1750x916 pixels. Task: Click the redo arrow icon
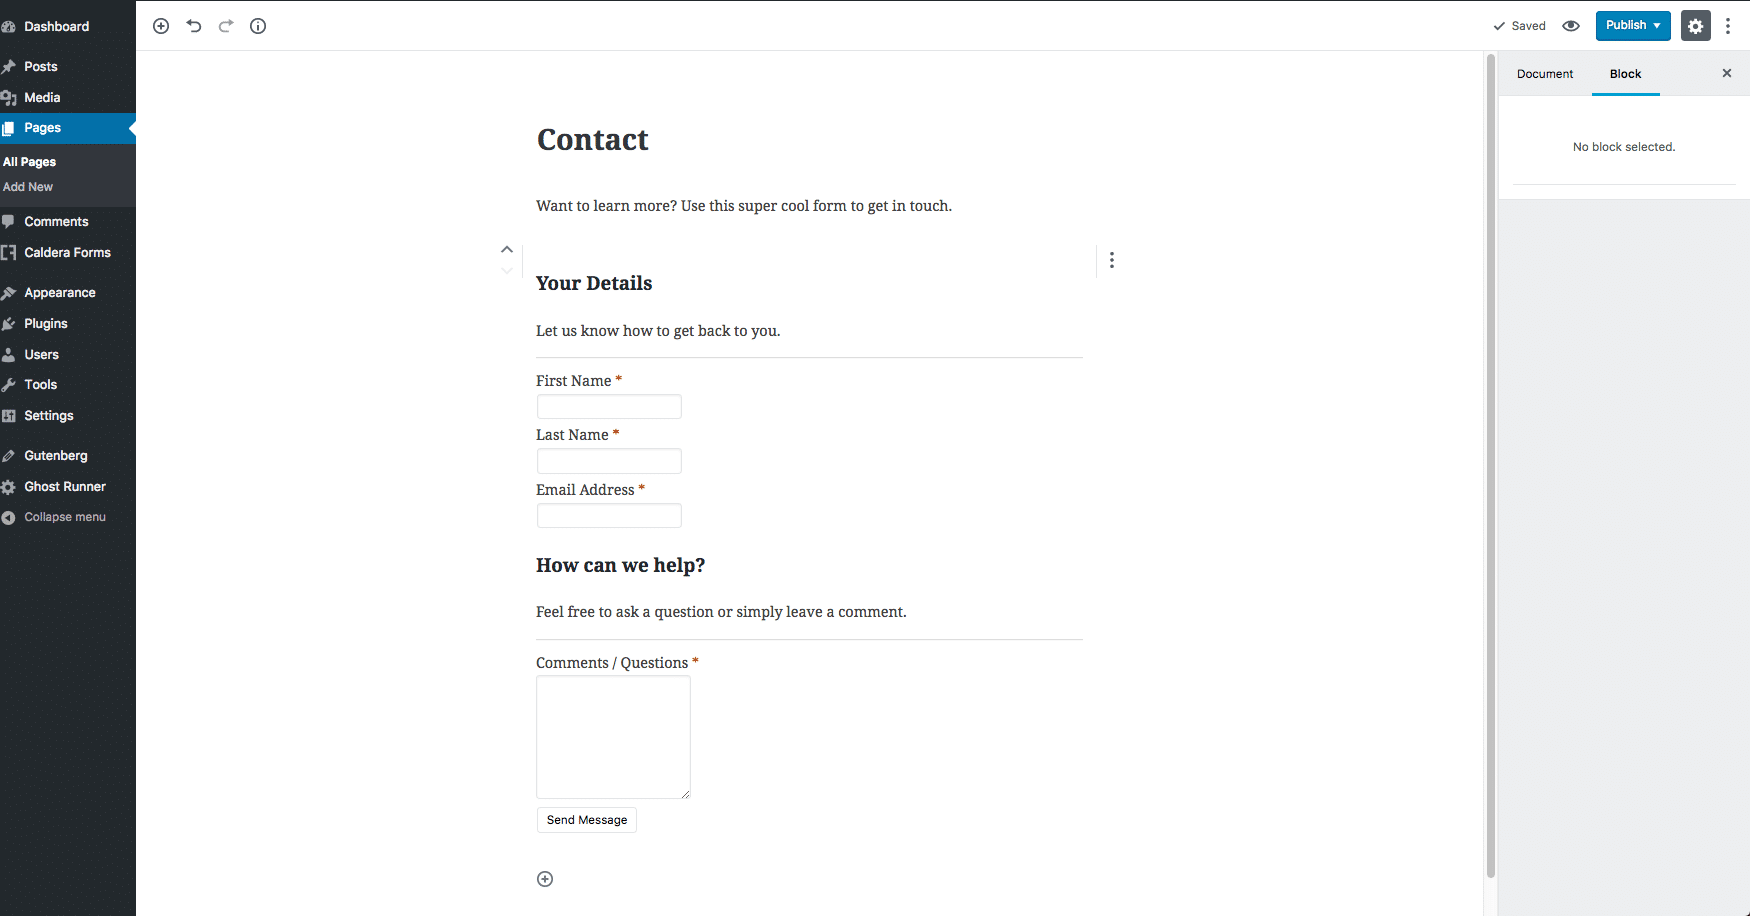click(x=226, y=26)
